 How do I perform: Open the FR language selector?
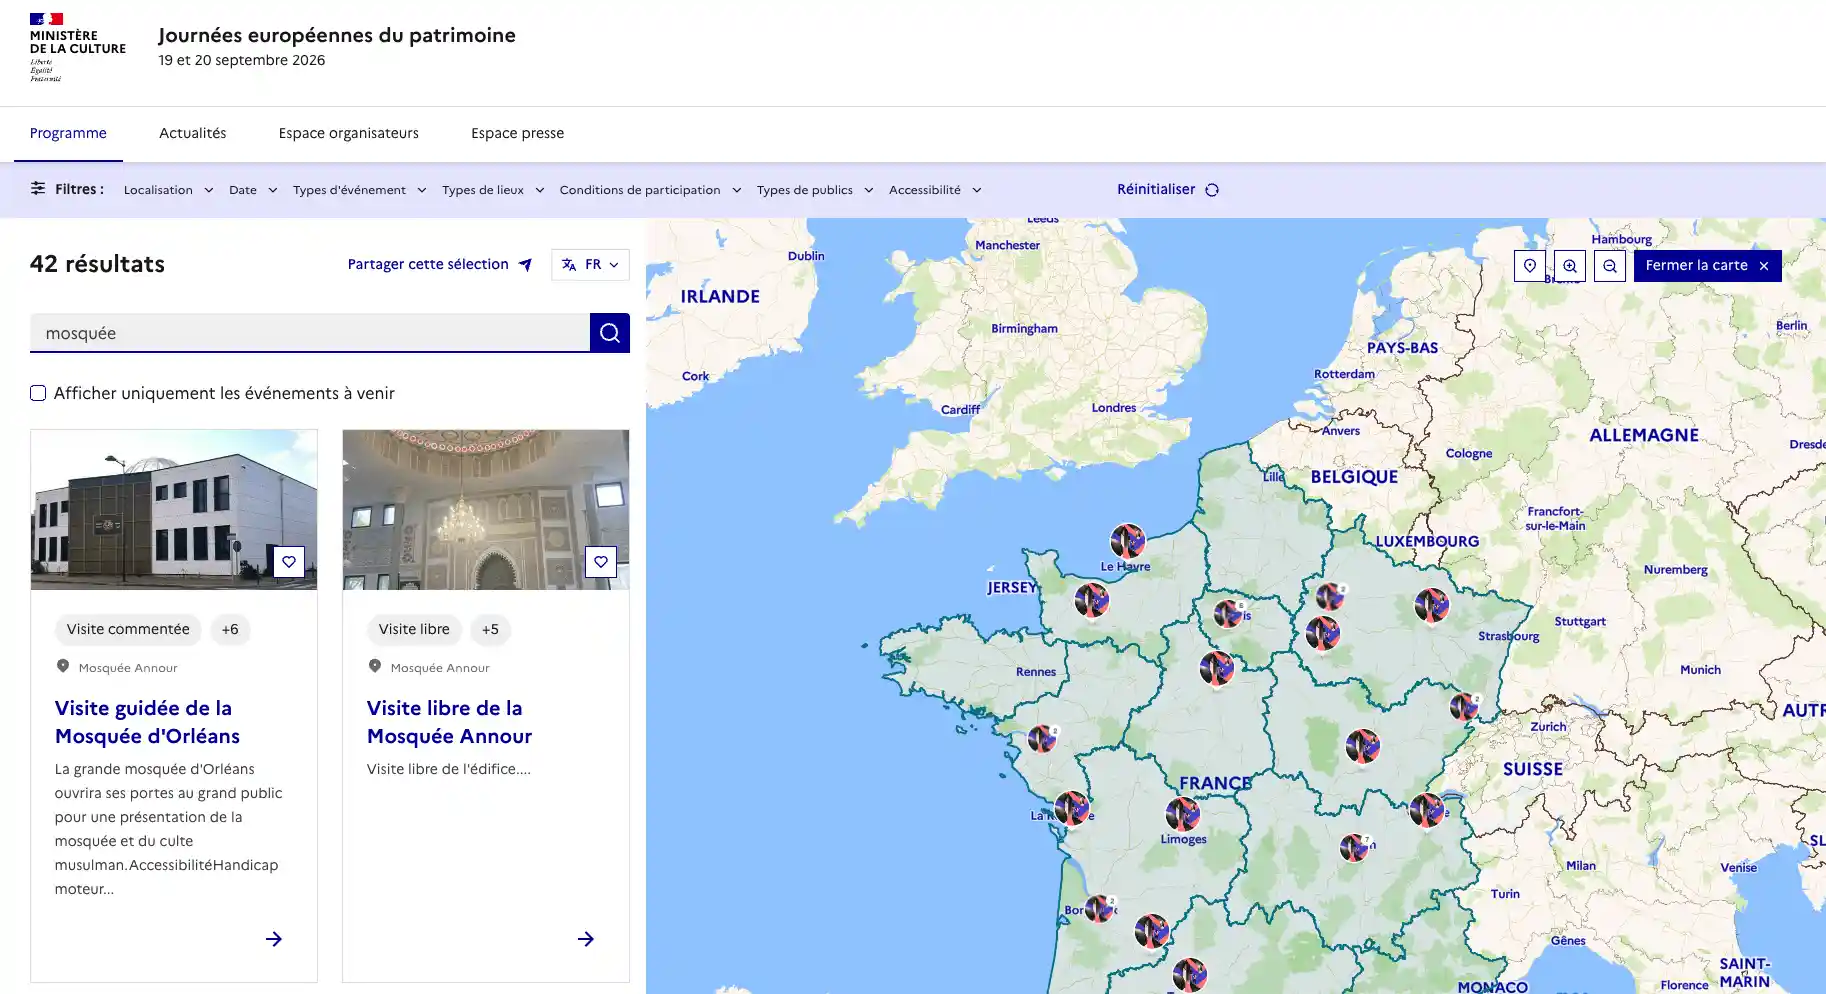pyautogui.click(x=590, y=264)
